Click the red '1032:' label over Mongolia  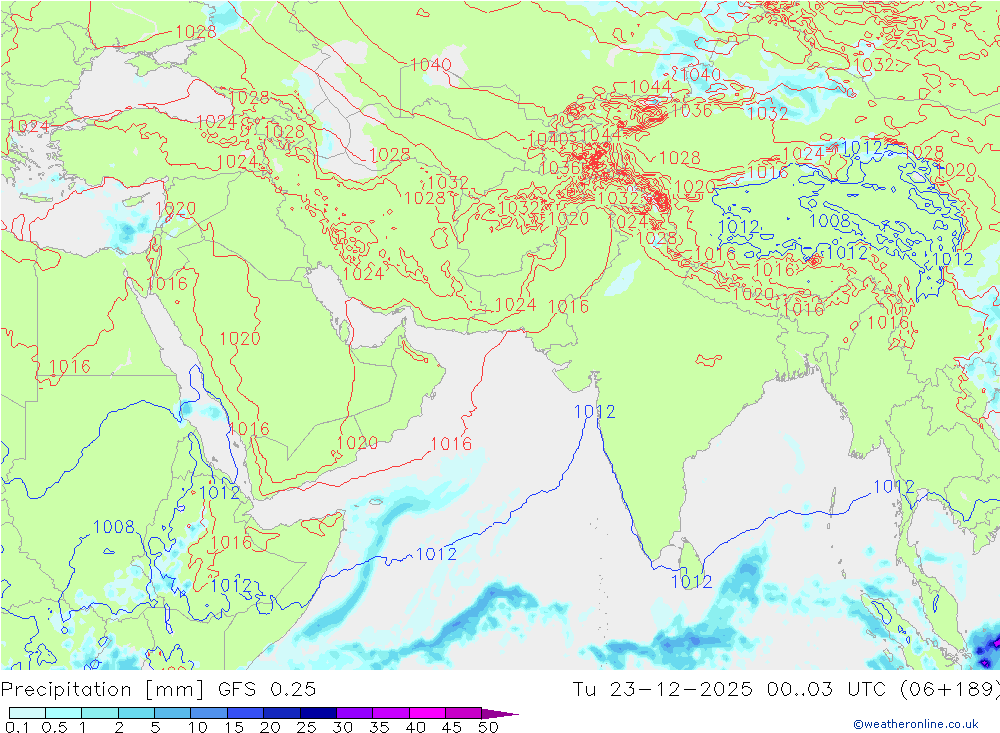click(x=876, y=64)
